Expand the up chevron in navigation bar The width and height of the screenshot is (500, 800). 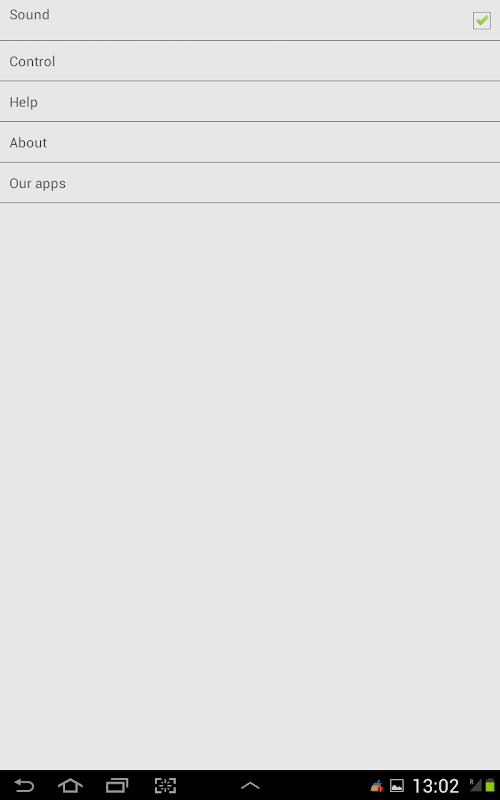(250, 786)
